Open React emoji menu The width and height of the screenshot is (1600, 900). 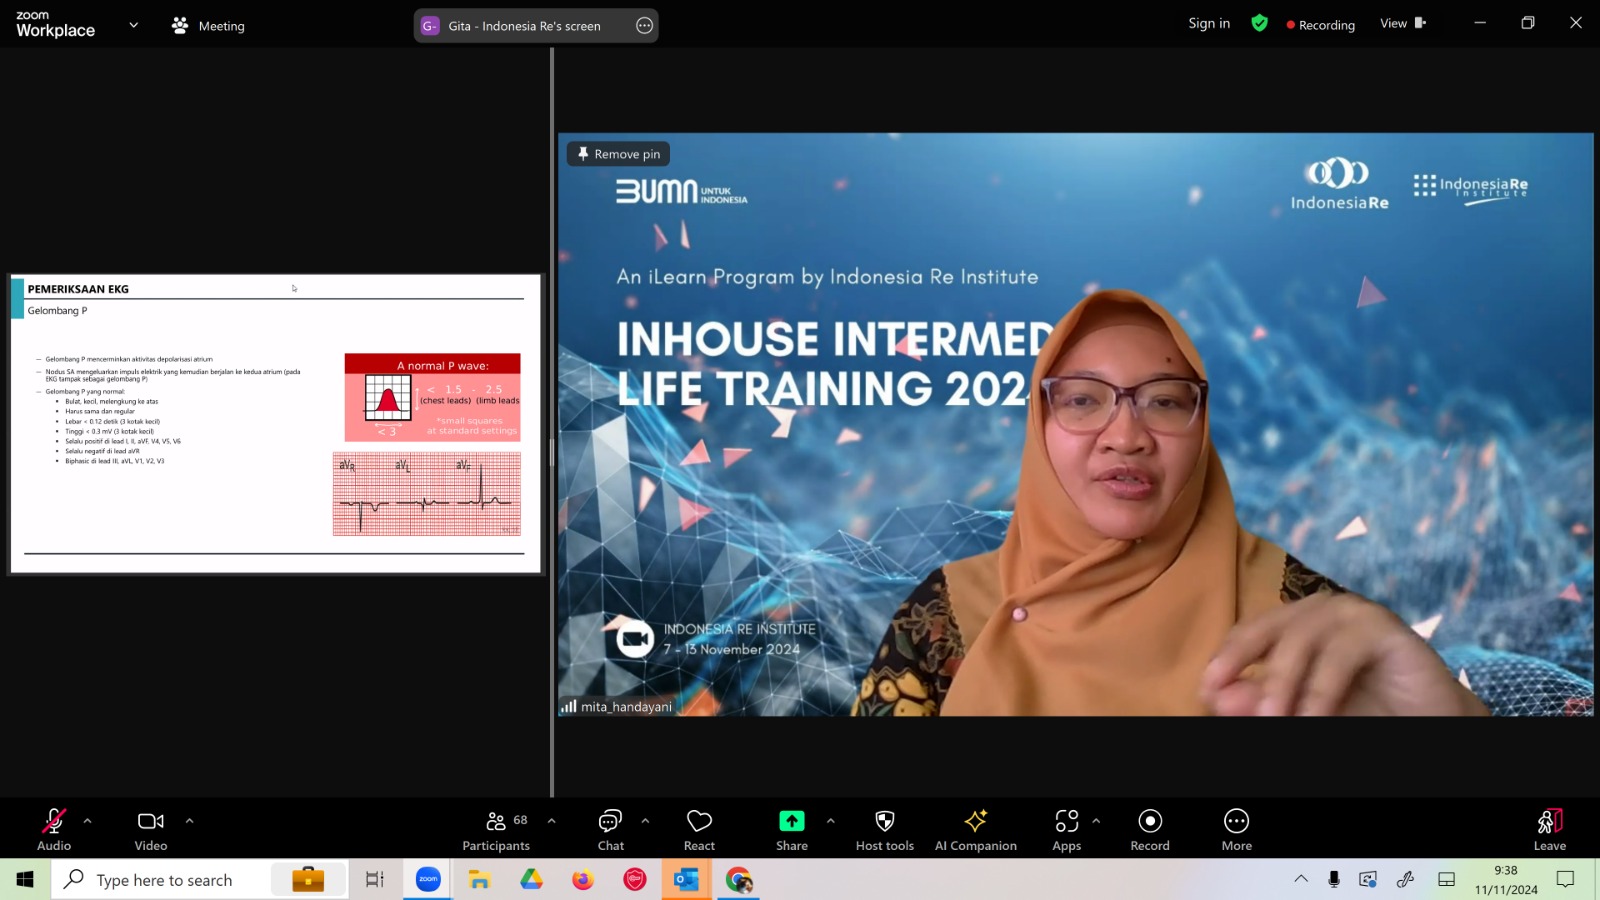click(x=699, y=830)
